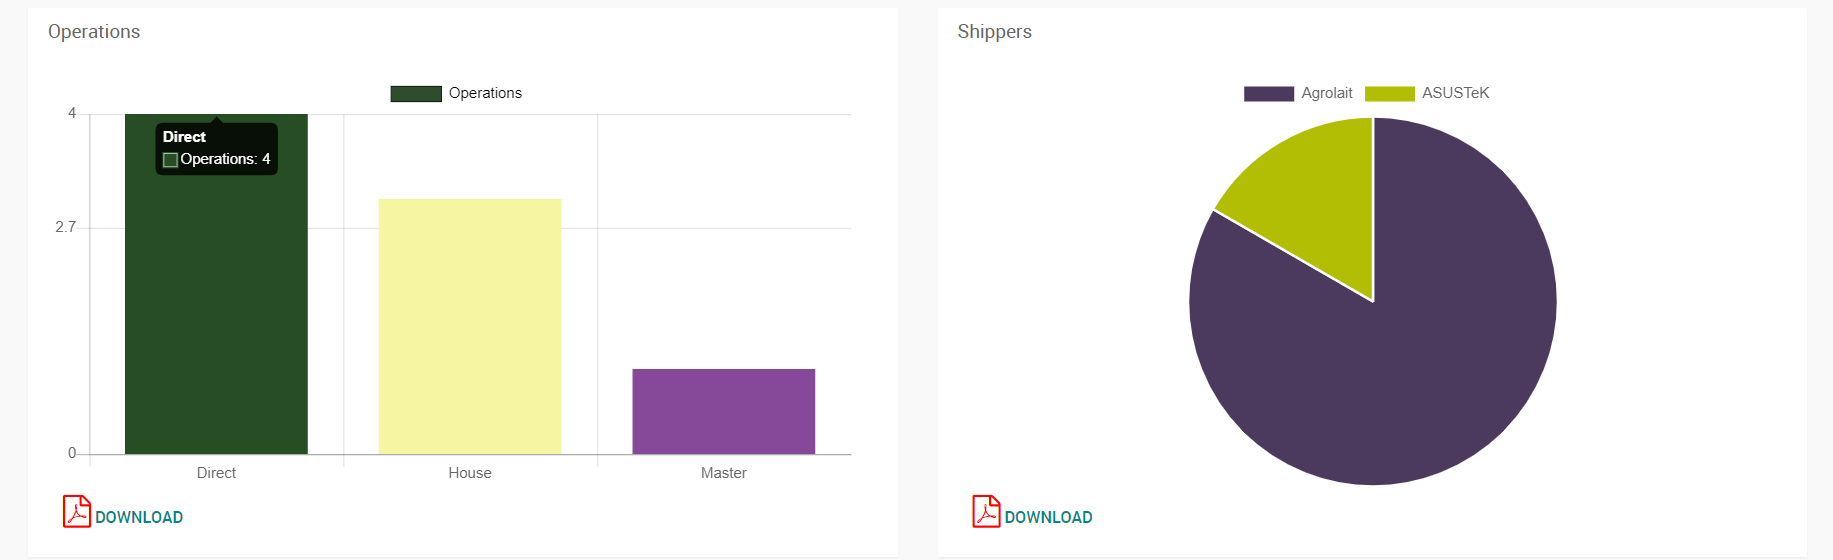1833x560 pixels.
Task: Click the purple Agrolait legend swatch
Action: click(1268, 94)
